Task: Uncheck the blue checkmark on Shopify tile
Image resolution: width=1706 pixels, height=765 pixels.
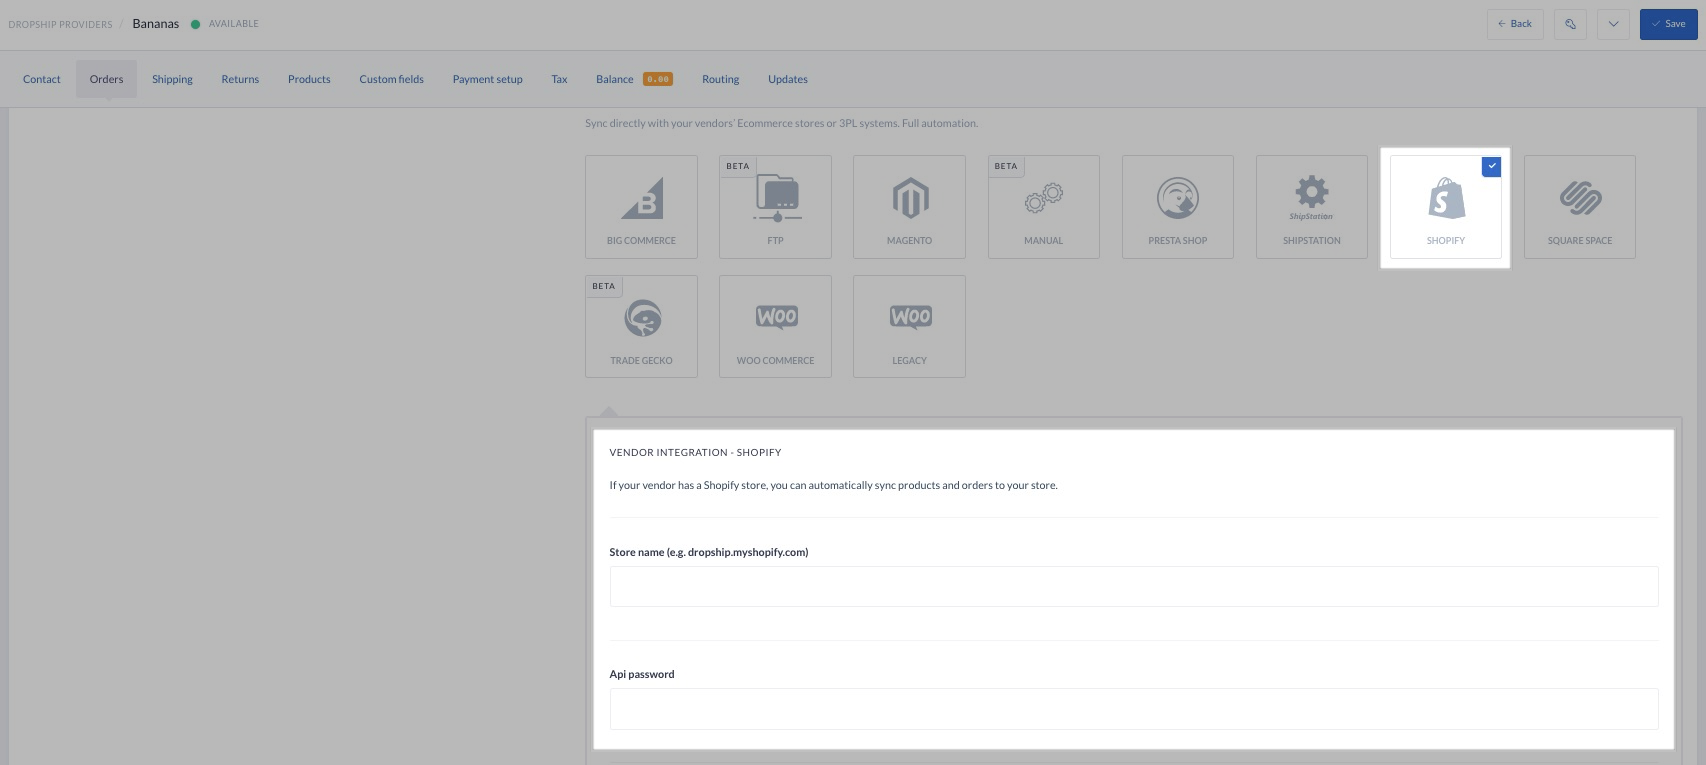Action: click(1491, 166)
